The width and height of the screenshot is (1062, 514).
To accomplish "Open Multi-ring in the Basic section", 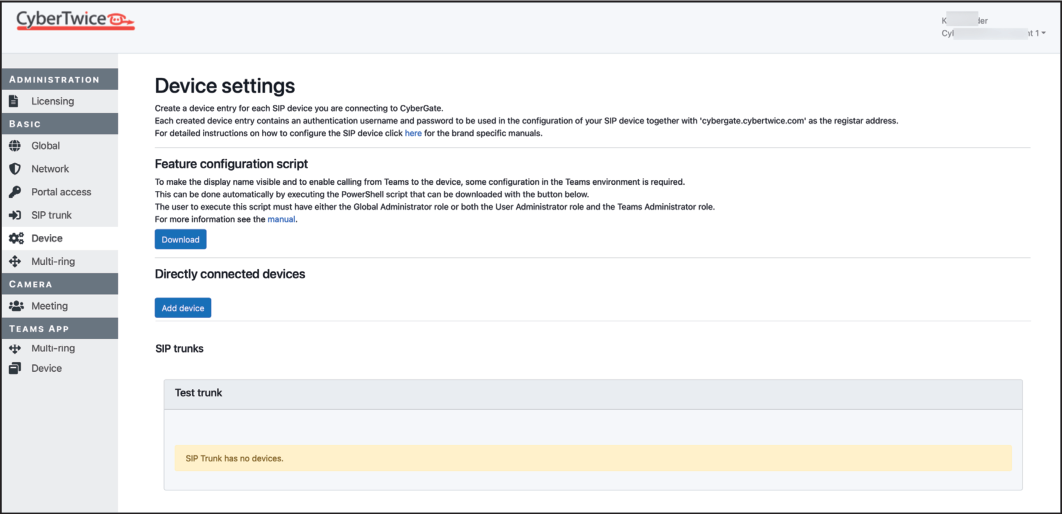I will pyautogui.click(x=60, y=261).
